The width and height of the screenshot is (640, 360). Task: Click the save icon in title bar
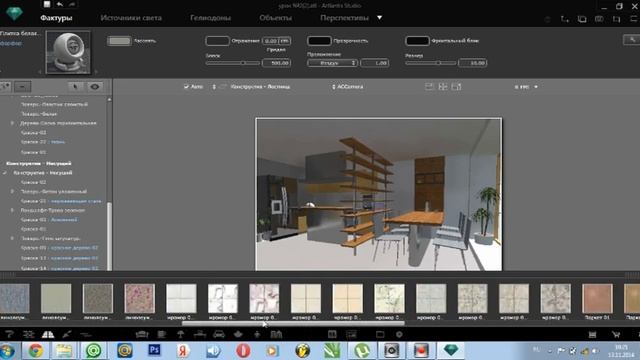[x=47, y=4]
